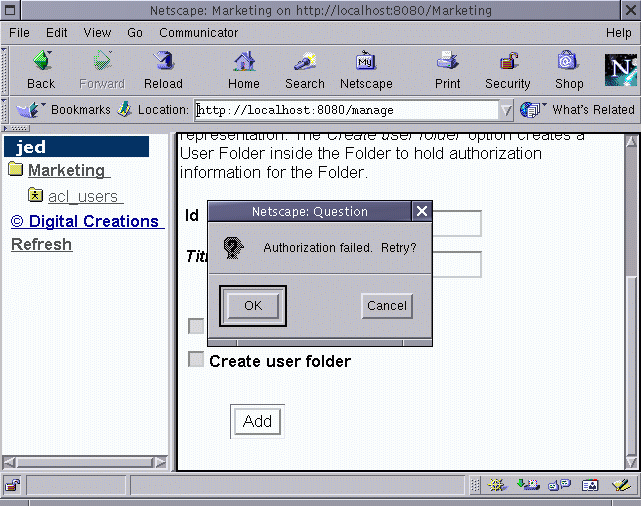Click the Refresh link in the sidebar
The image size is (641, 506).
tap(41, 244)
